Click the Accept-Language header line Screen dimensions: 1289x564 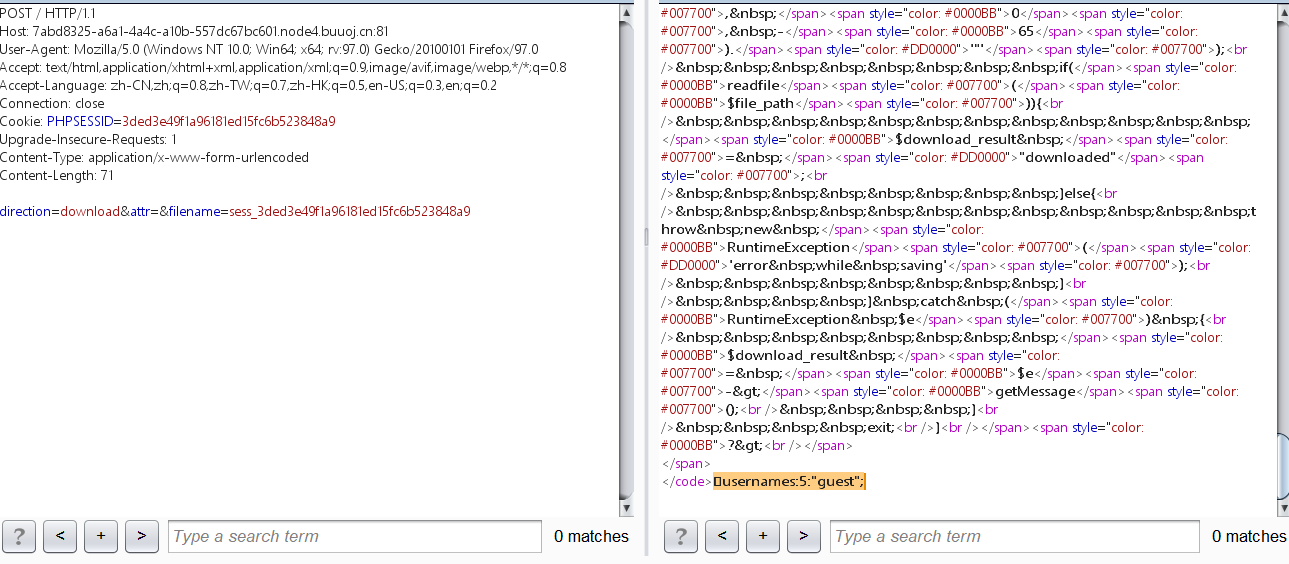[248, 85]
